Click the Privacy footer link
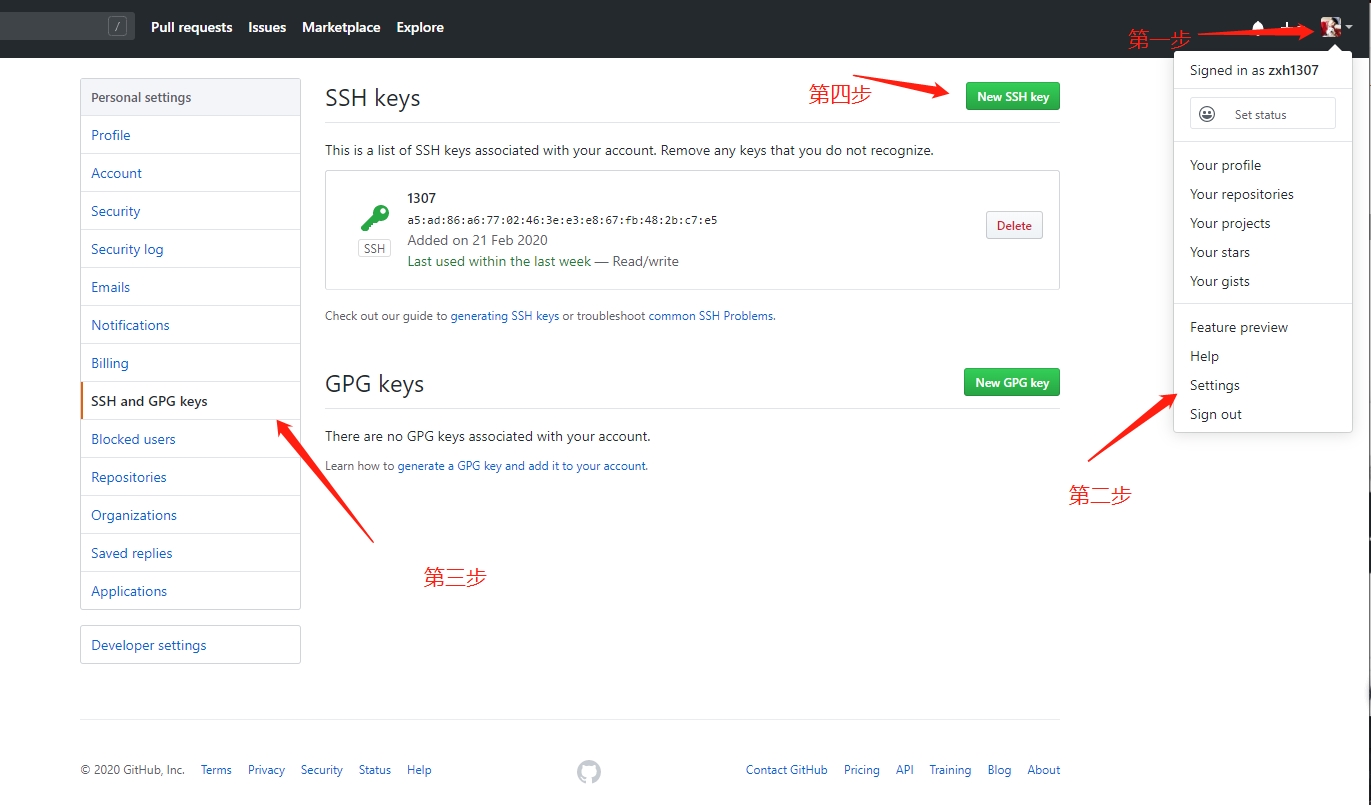1371x805 pixels. point(266,770)
